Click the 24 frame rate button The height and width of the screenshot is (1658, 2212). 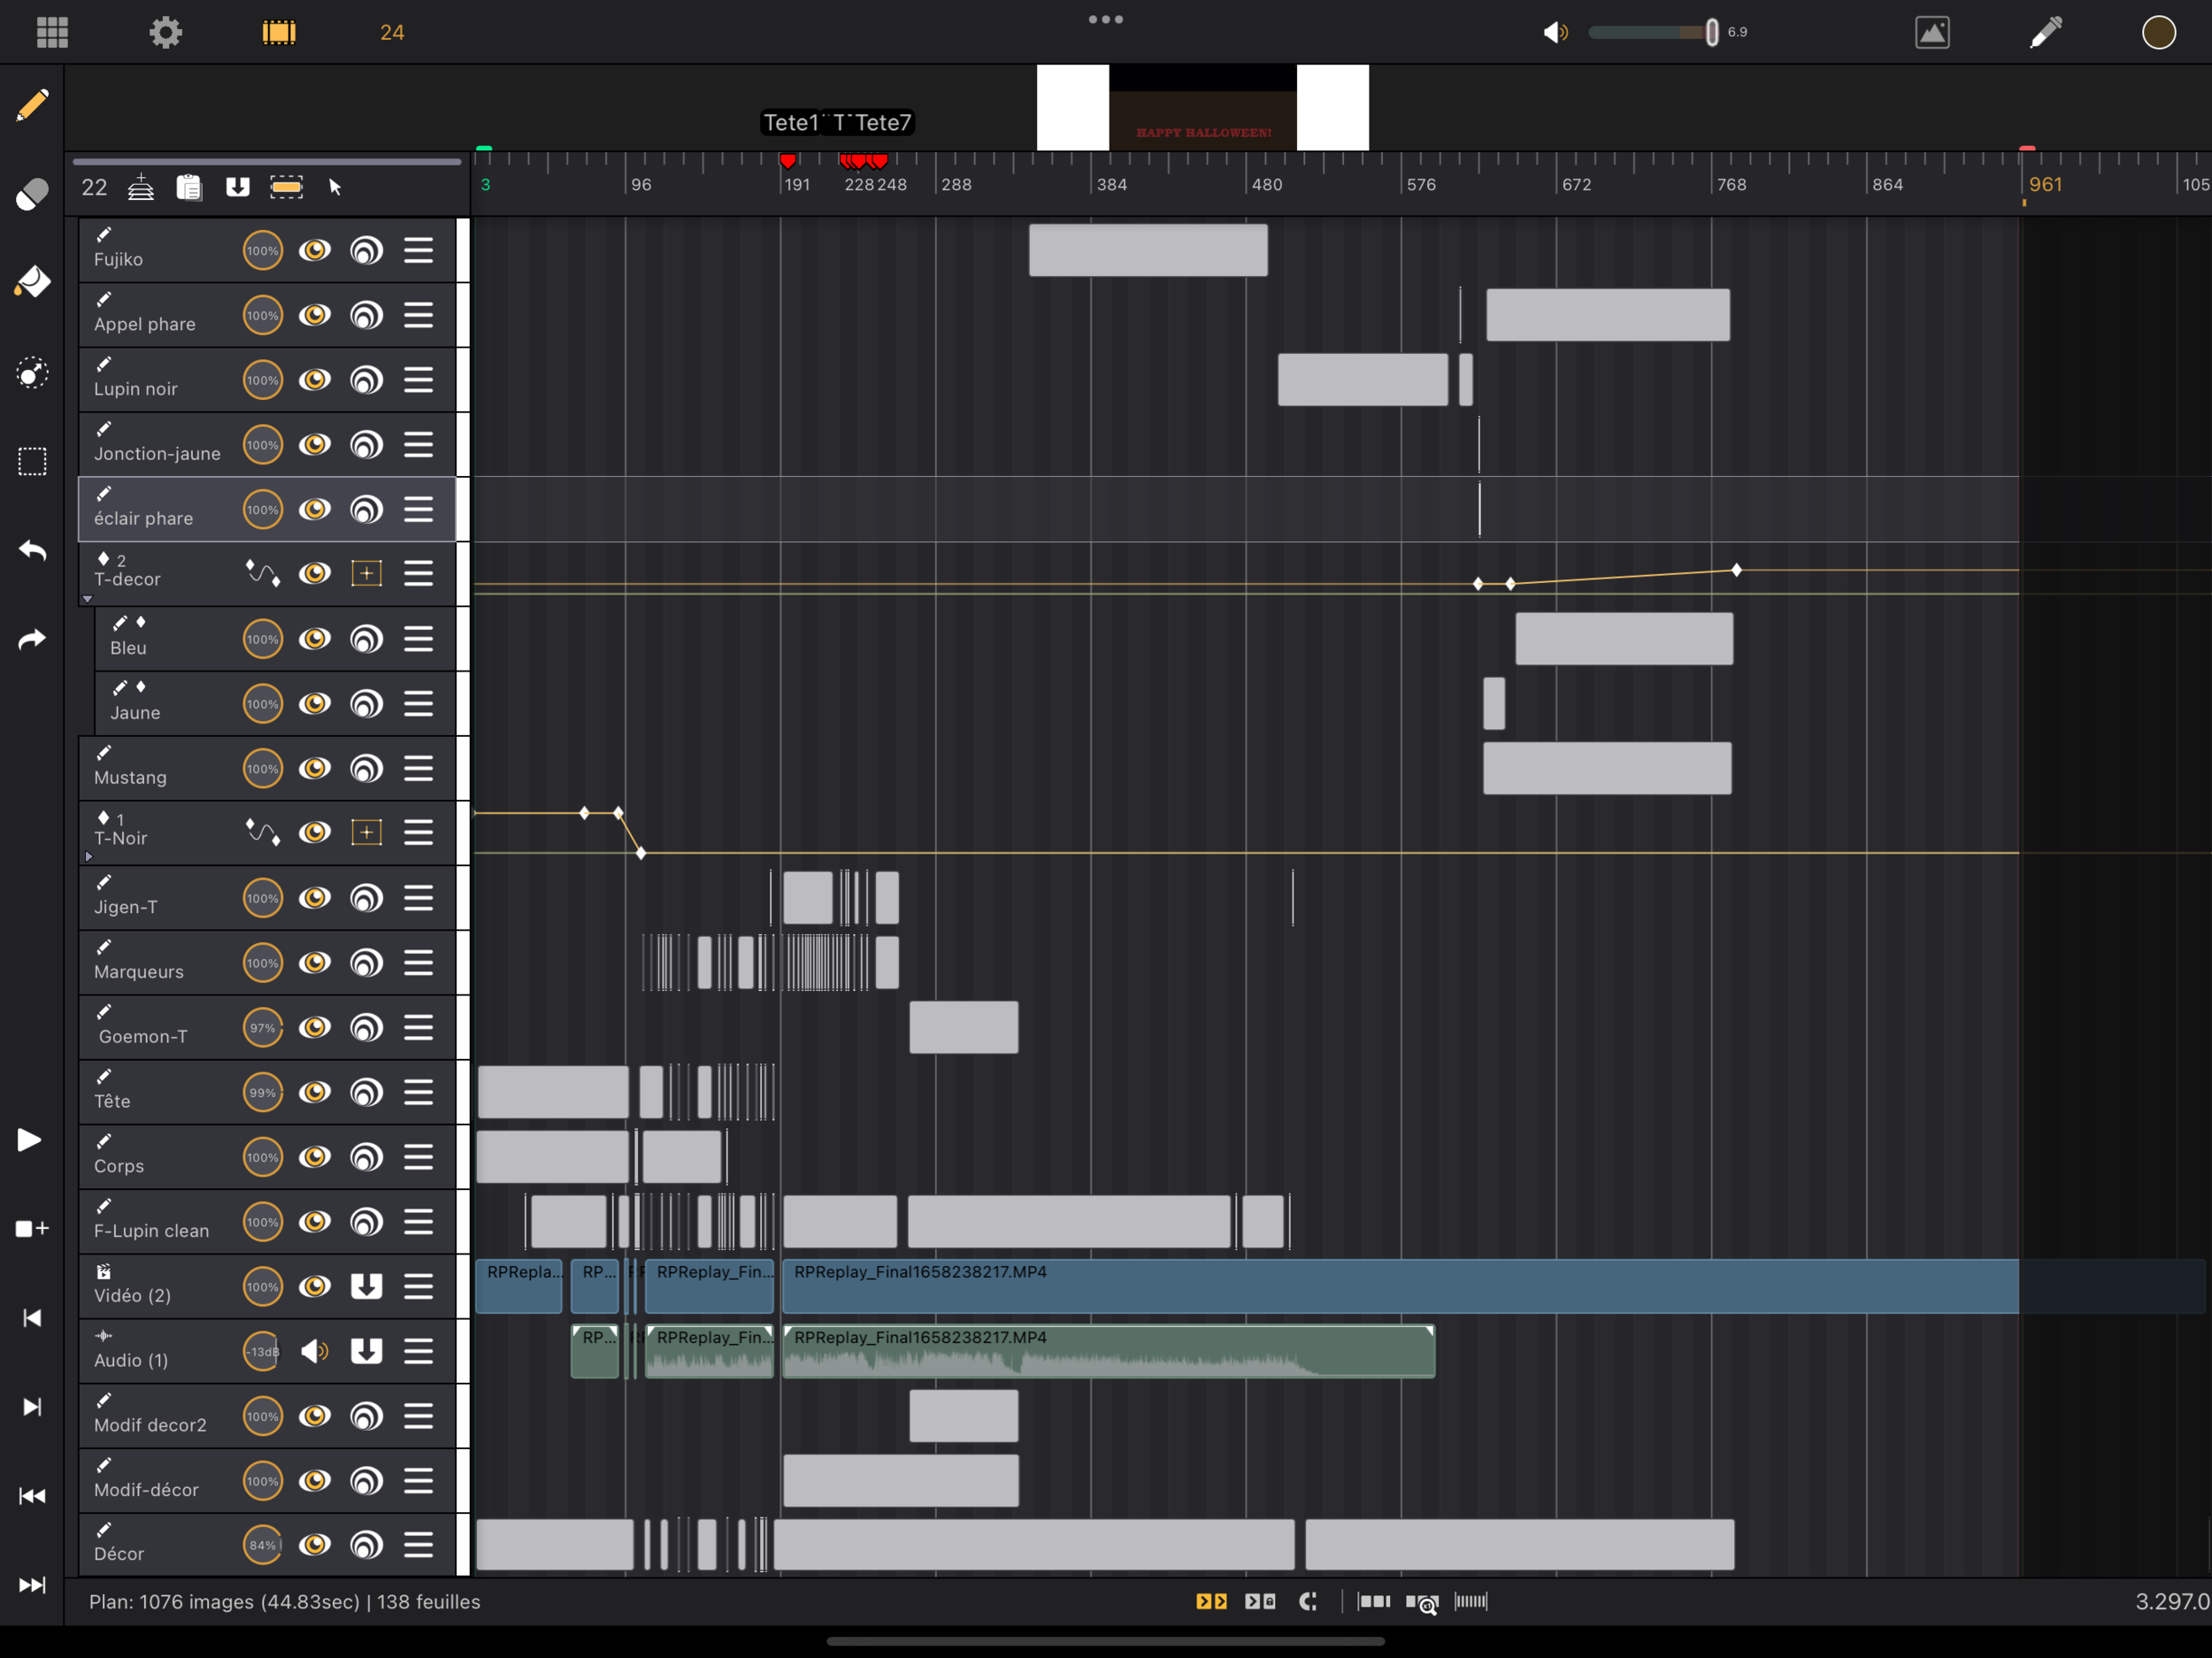(x=392, y=32)
